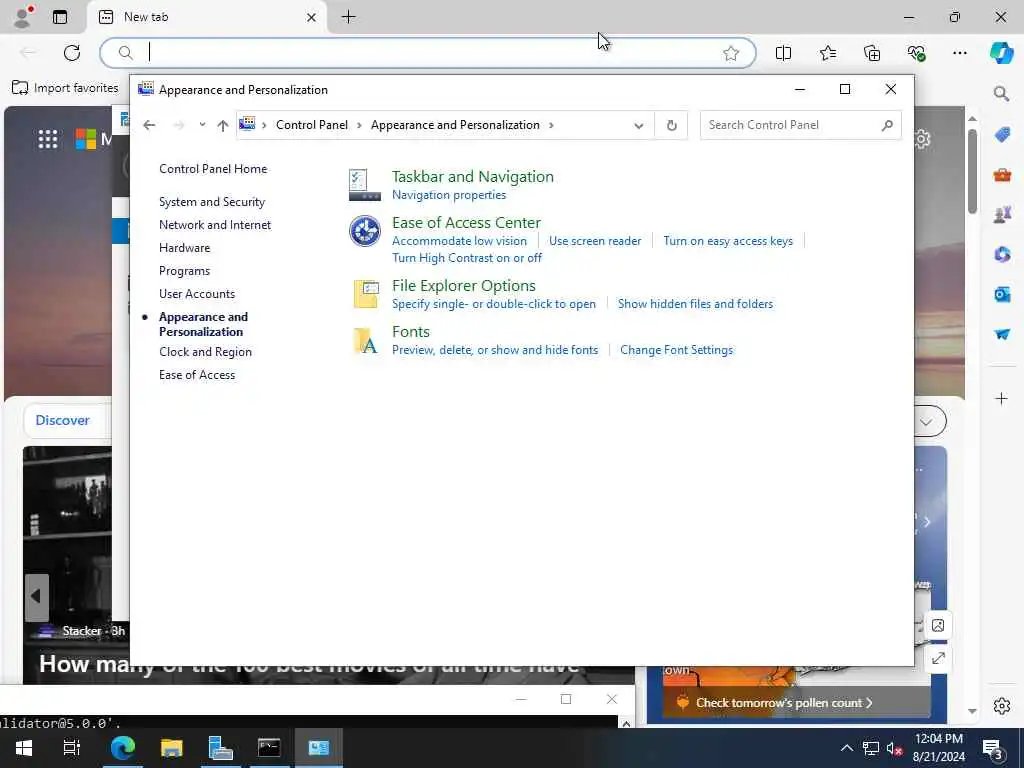Expand the address bar history dropdown
The width and height of the screenshot is (1024, 768).
(x=639, y=125)
